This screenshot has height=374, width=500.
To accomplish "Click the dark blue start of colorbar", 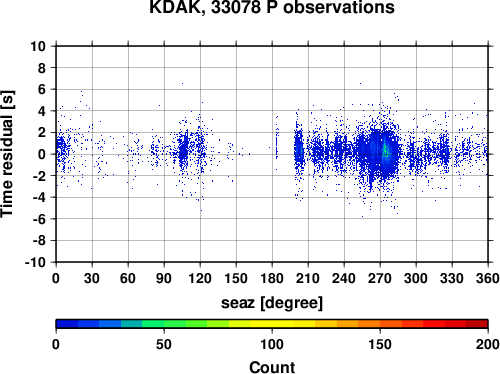I will 67,324.
